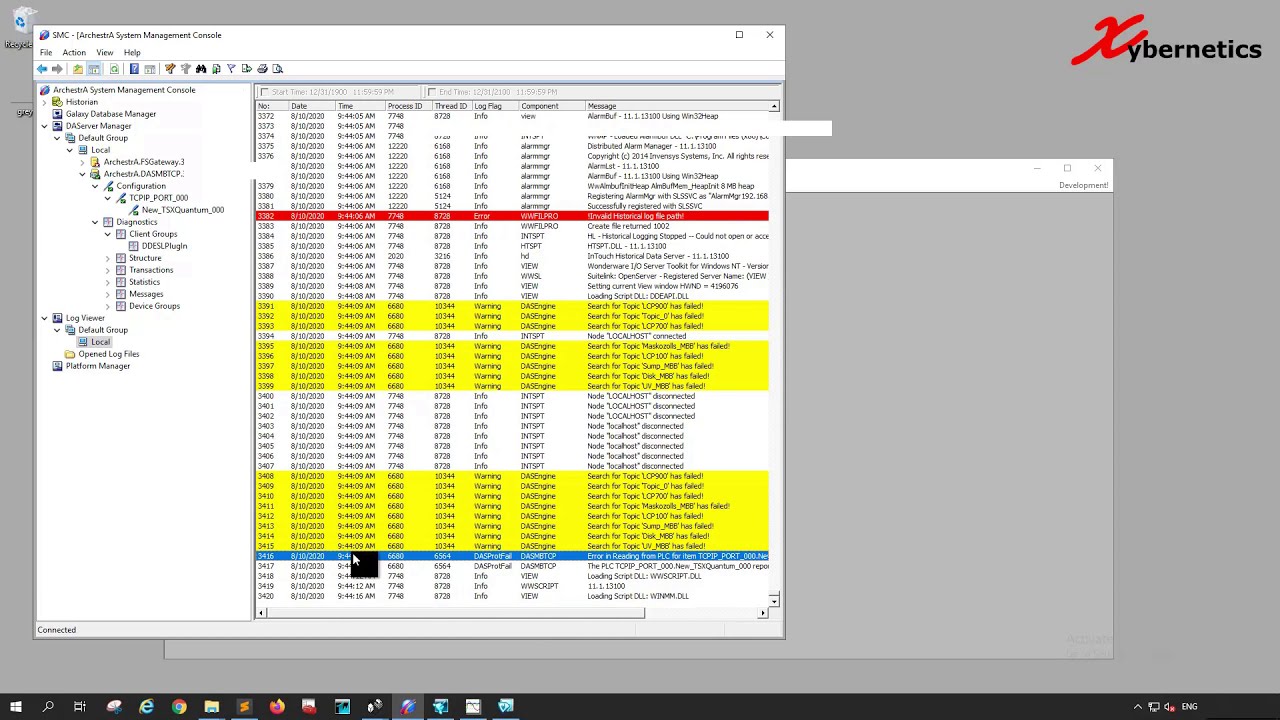
Task: Select the 'Loading Script DLL: WINMM.DLL' log row
Action: tap(512, 596)
